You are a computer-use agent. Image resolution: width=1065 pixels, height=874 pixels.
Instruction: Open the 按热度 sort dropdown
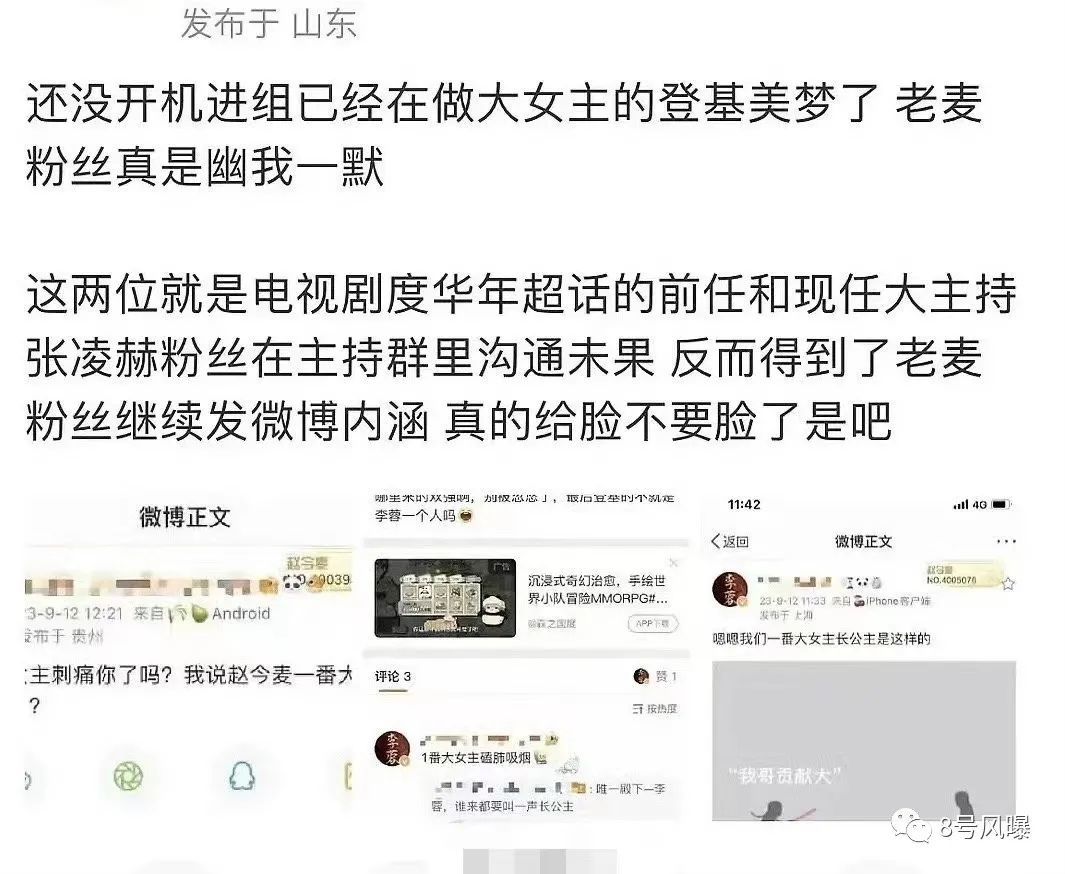pos(655,708)
